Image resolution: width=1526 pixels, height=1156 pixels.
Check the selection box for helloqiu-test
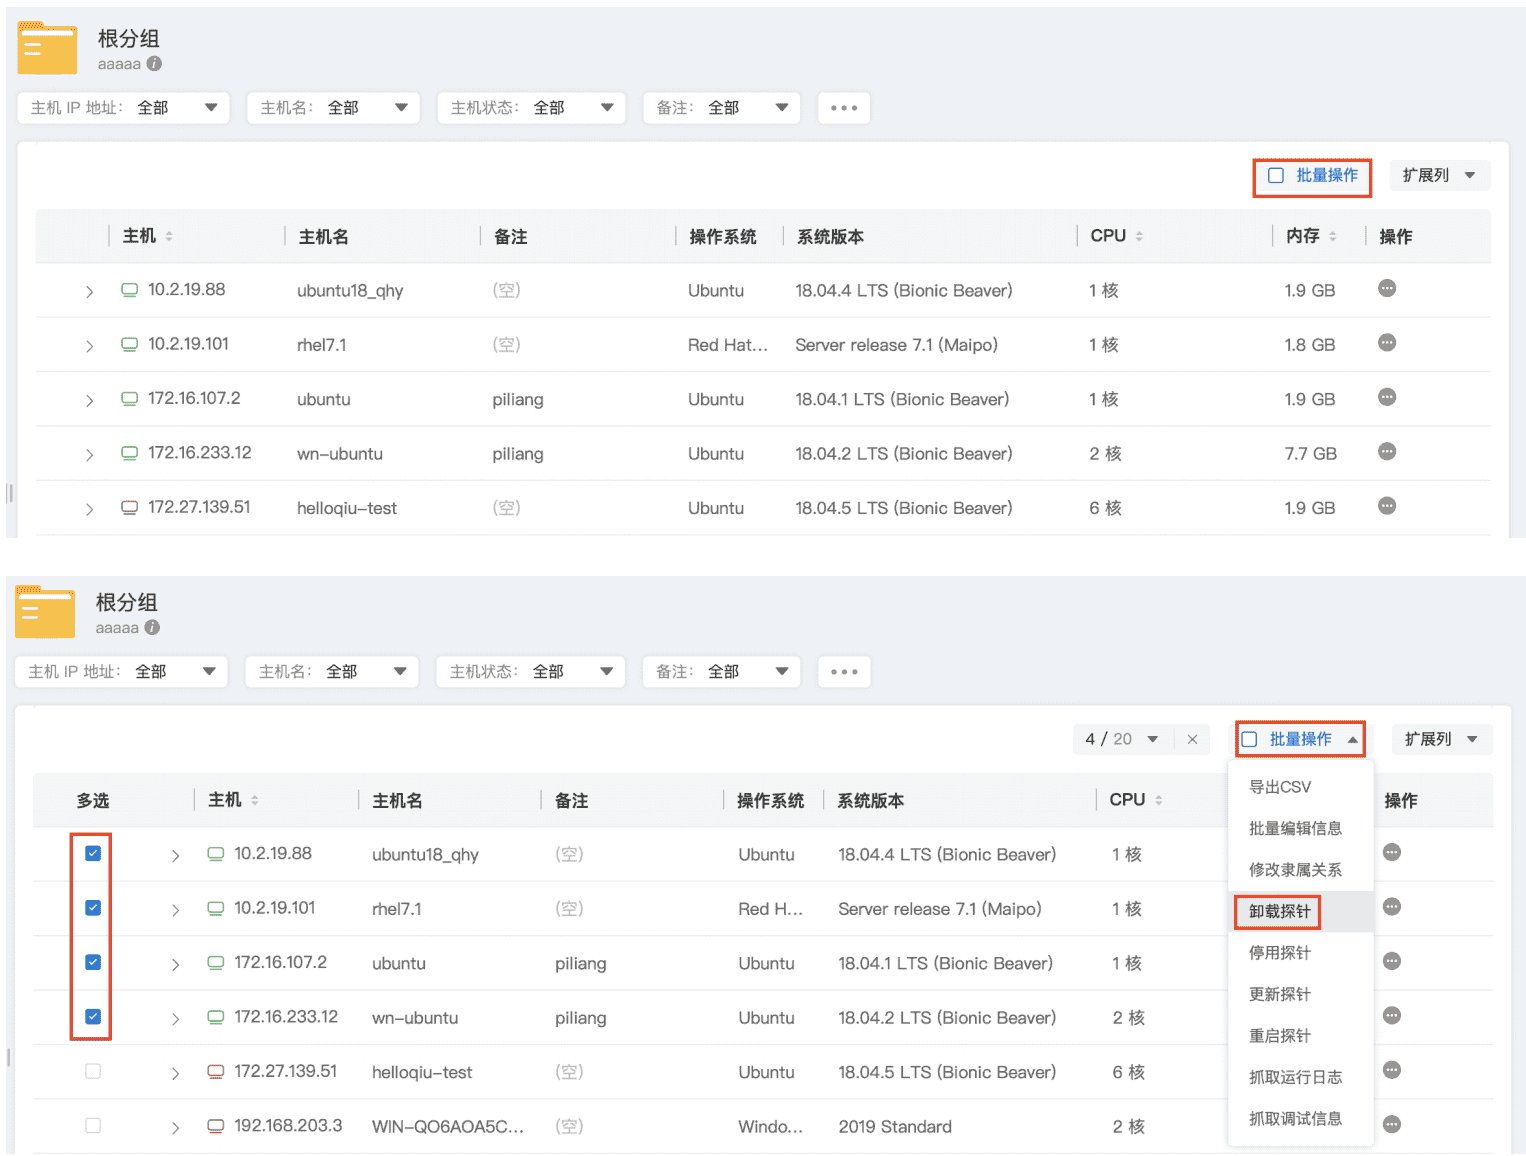92,1070
